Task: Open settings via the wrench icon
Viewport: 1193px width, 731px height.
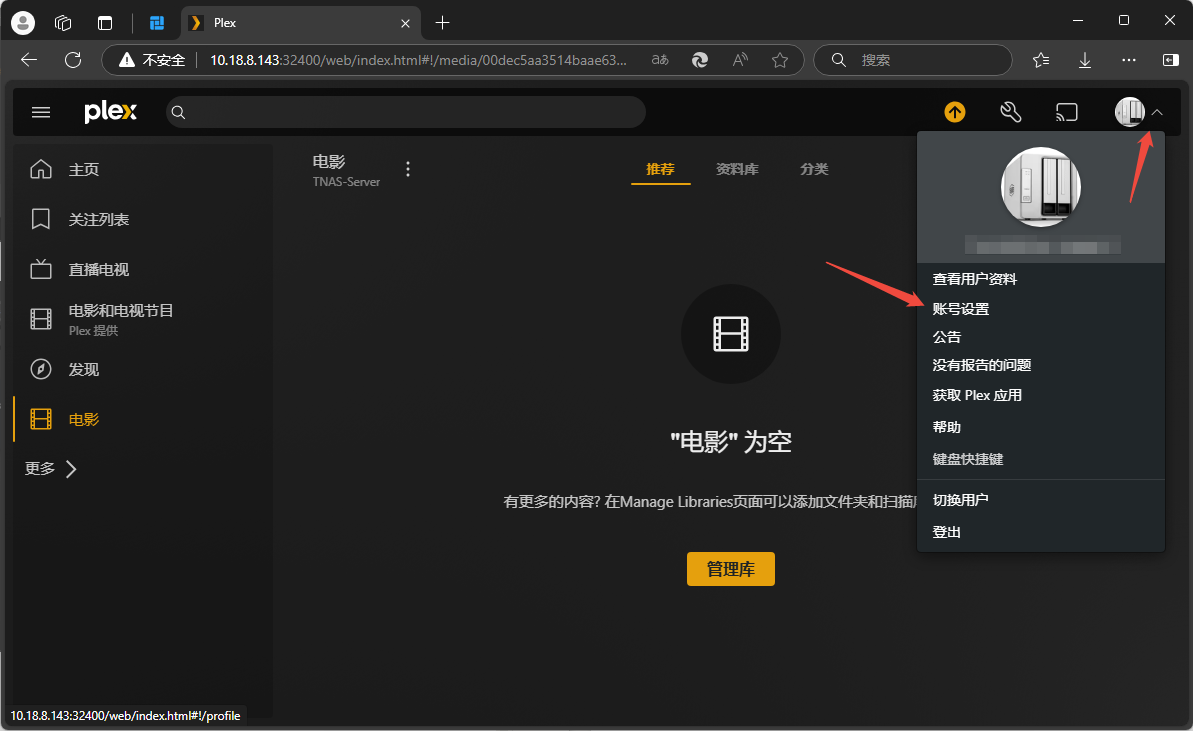Action: point(1010,113)
